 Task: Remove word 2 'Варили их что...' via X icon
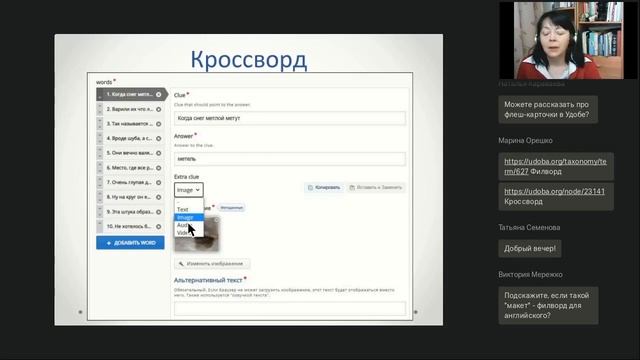coord(158,109)
